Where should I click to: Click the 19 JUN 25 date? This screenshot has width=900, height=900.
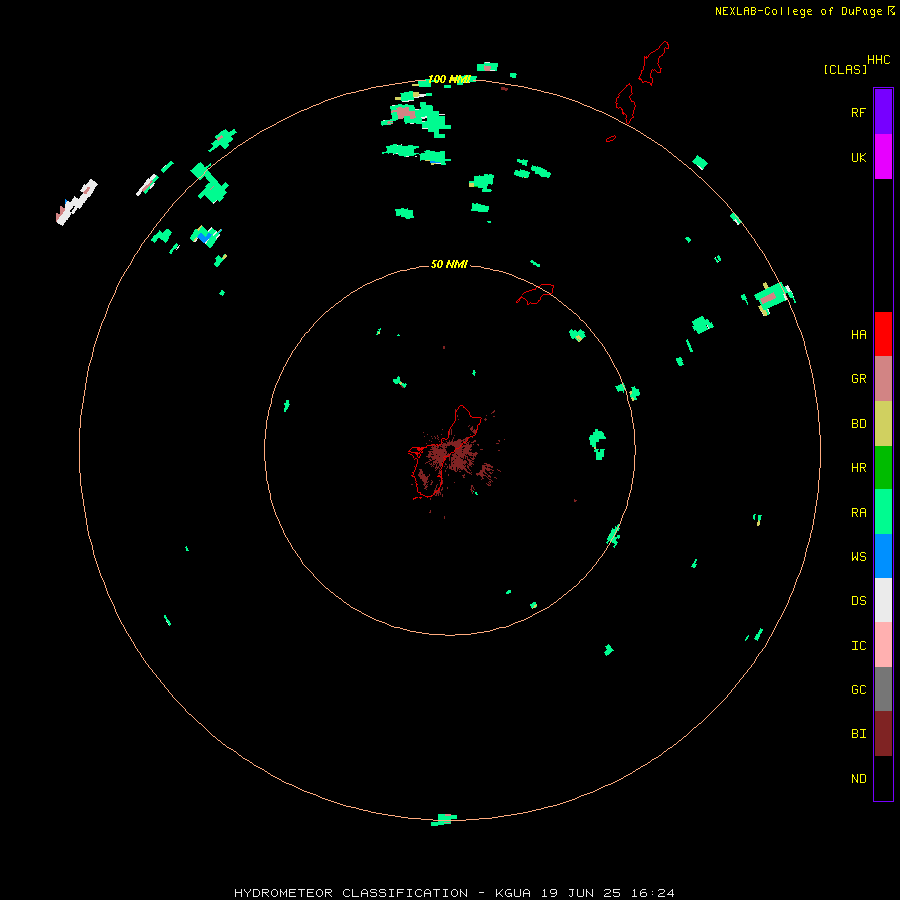(581, 893)
